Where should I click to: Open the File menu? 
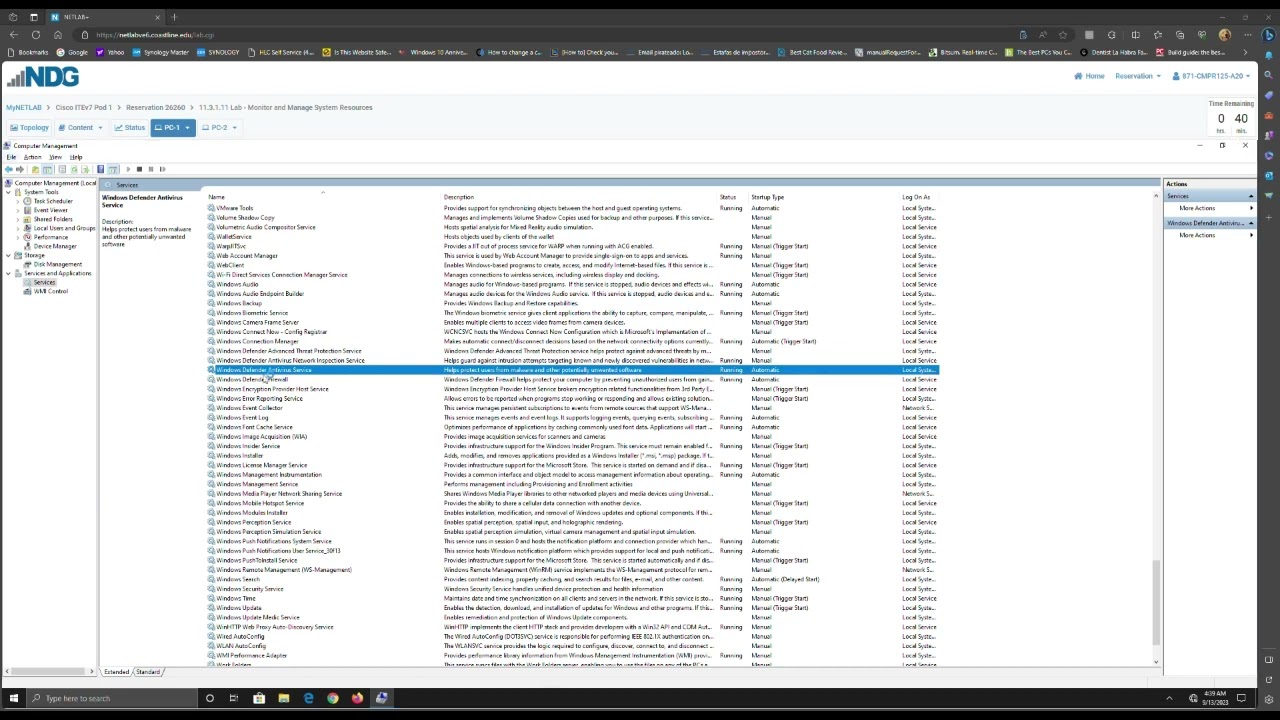11,157
